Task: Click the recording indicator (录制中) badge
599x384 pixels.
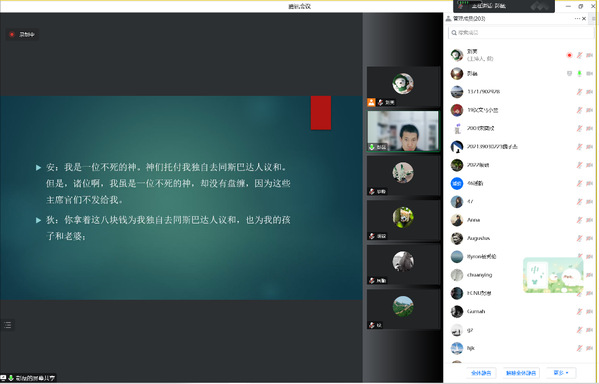Action: [22, 34]
